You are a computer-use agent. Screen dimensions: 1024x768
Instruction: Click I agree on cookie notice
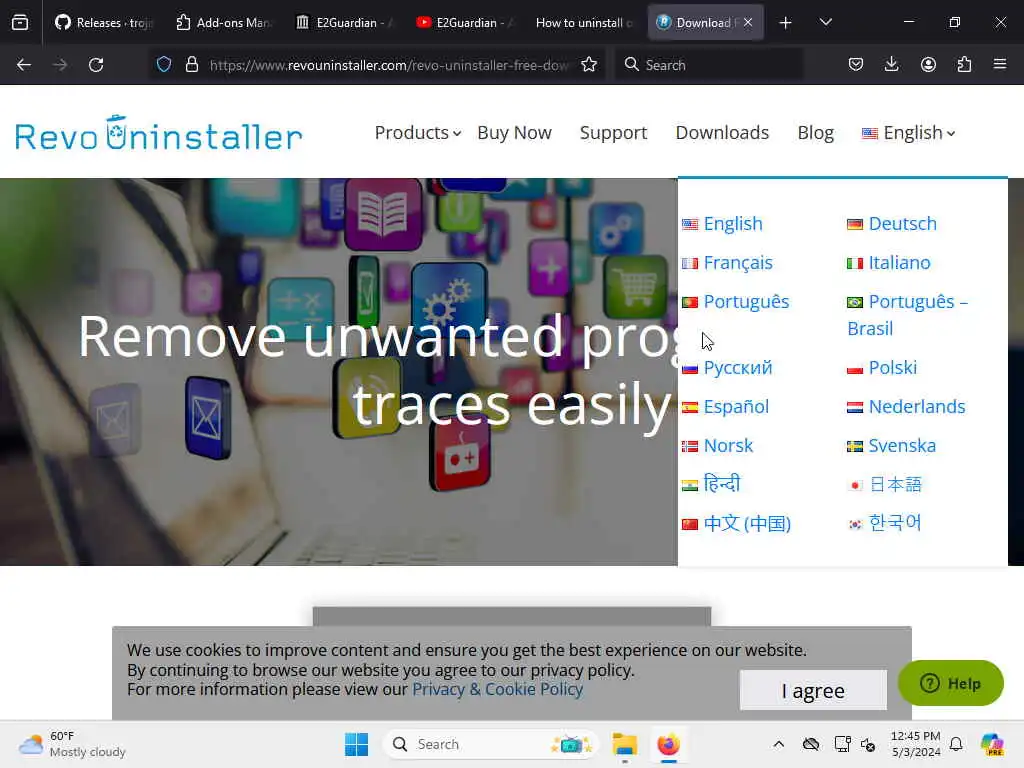[813, 690]
